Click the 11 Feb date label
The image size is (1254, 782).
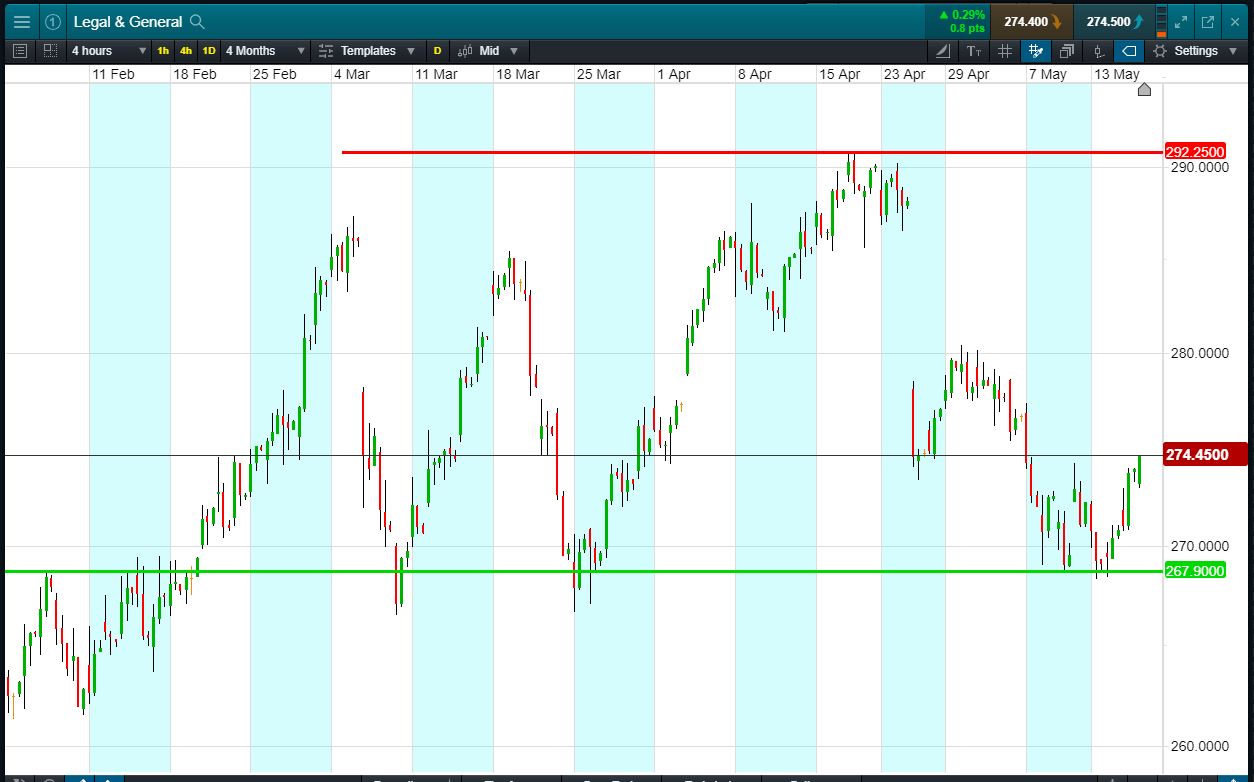coord(113,74)
